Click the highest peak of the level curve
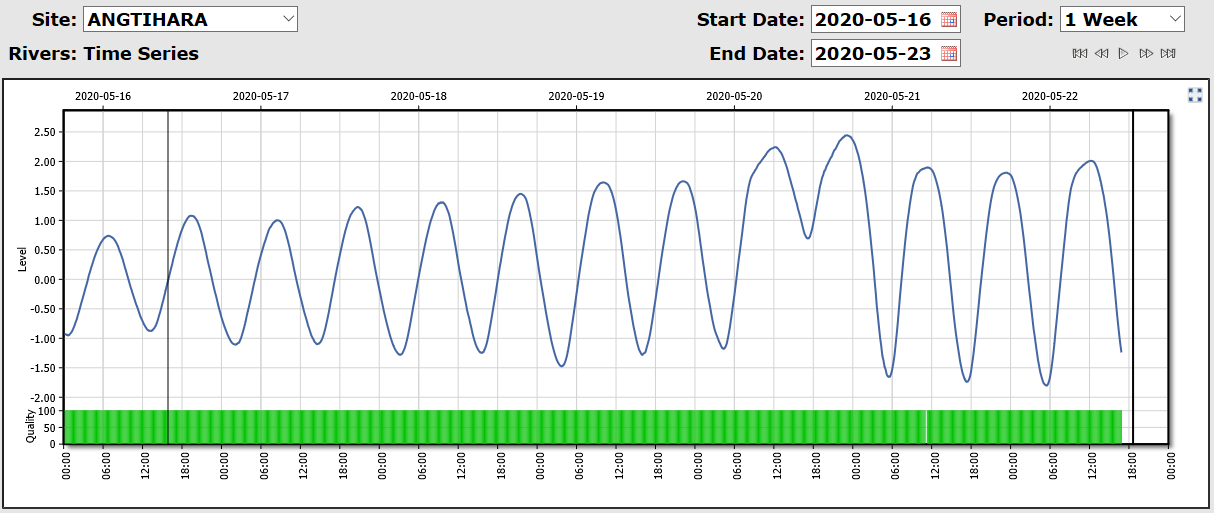Image resolution: width=1214 pixels, height=513 pixels. 847,136
